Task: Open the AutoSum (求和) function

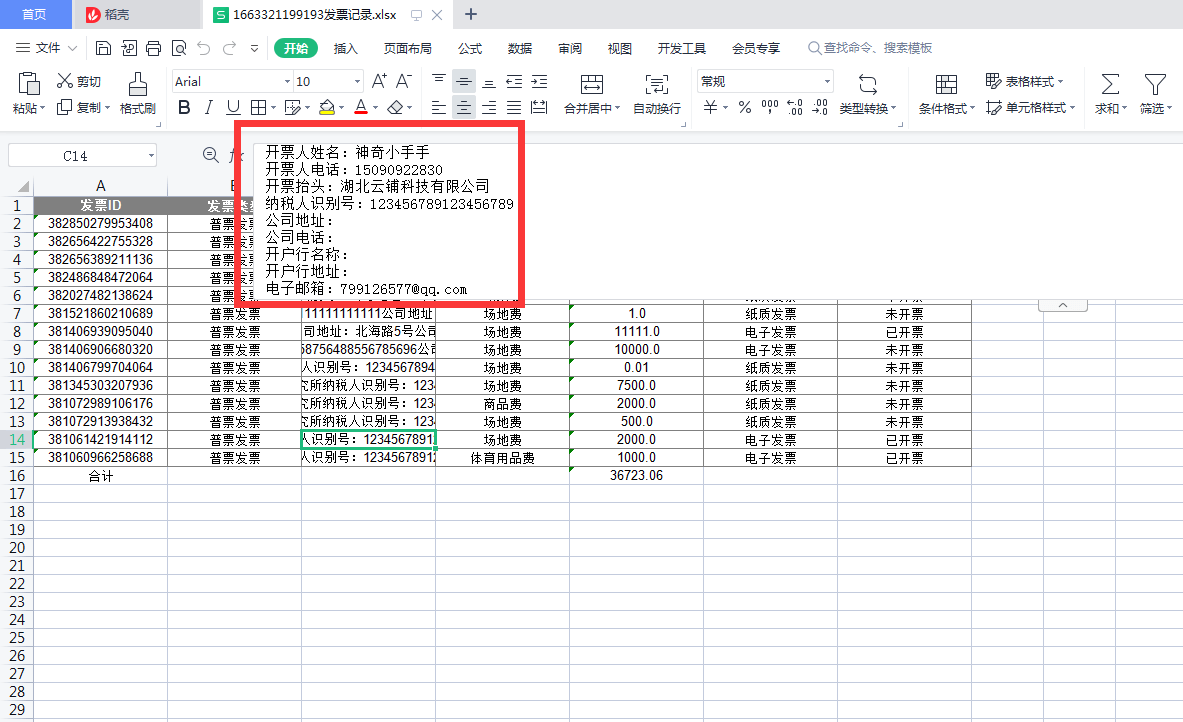Action: pos(1109,96)
